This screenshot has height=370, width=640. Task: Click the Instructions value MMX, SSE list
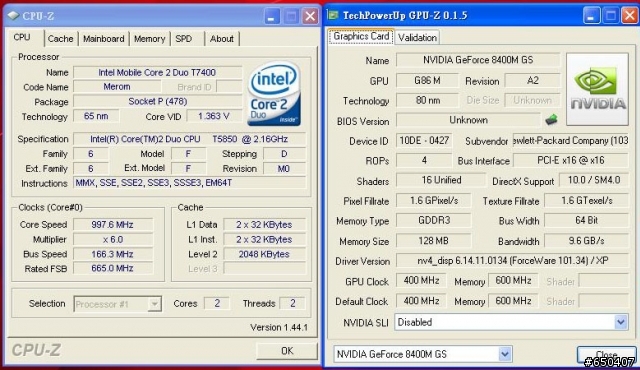(189, 183)
